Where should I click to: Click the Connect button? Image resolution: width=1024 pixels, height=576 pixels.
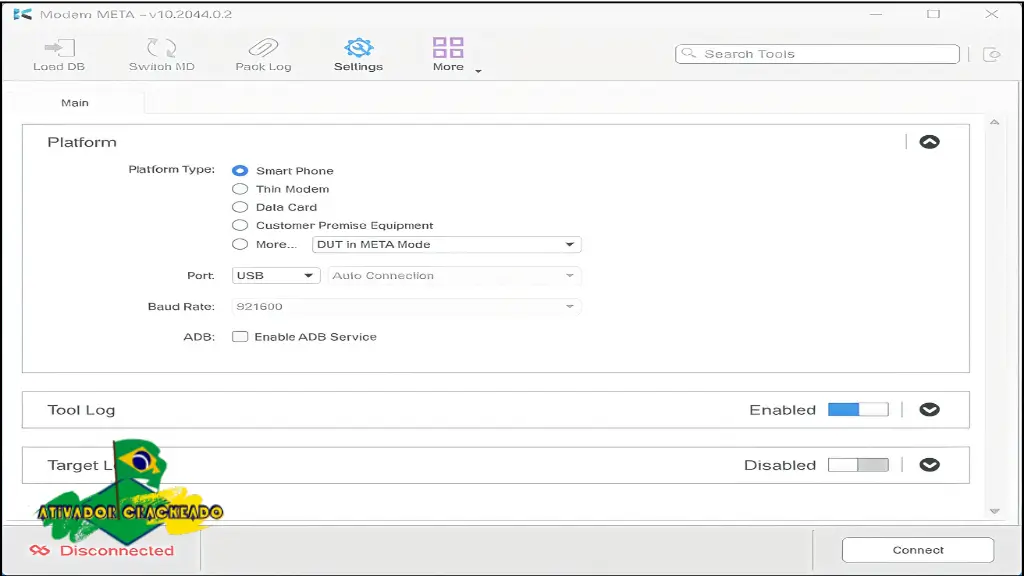tap(918, 550)
